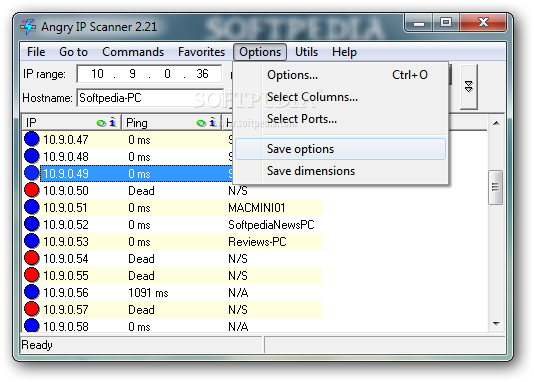The width and height of the screenshot is (534, 382).
Task: Click the third IP range octet 0
Action: pyautogui.click(x=167, y=74)
